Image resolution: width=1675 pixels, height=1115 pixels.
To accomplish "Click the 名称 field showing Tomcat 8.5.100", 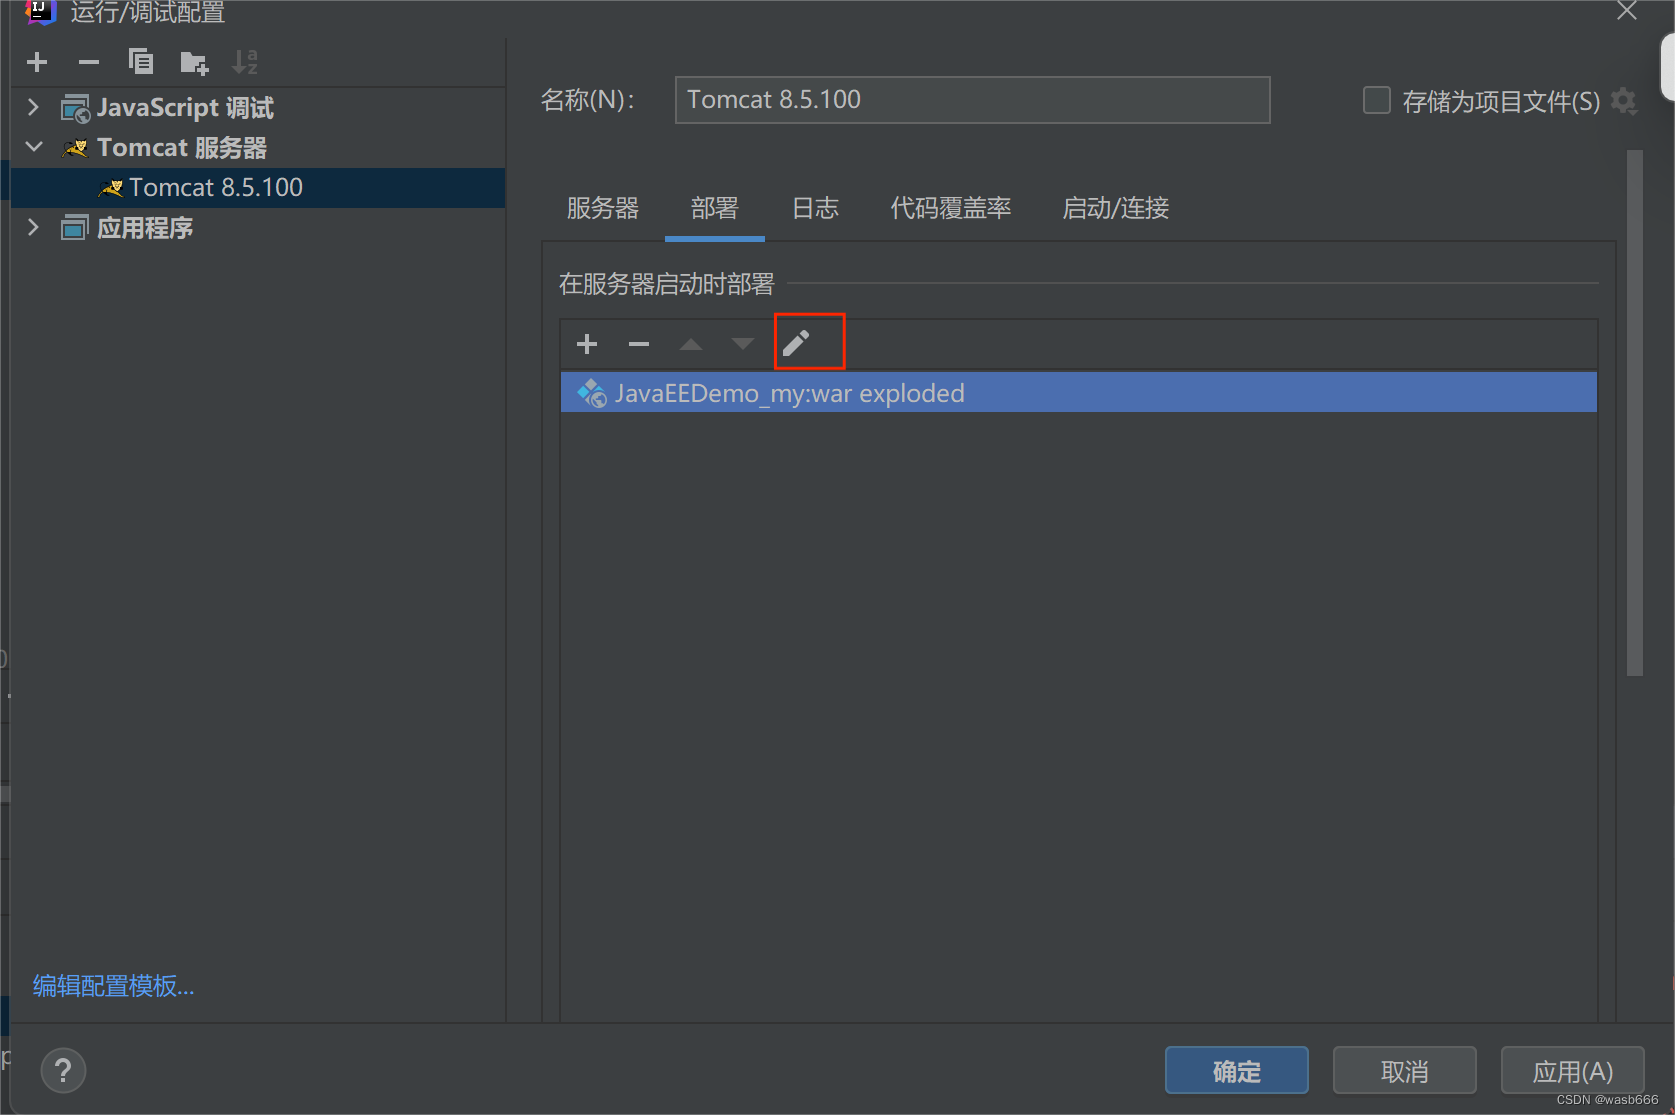I will coord(971,100).
